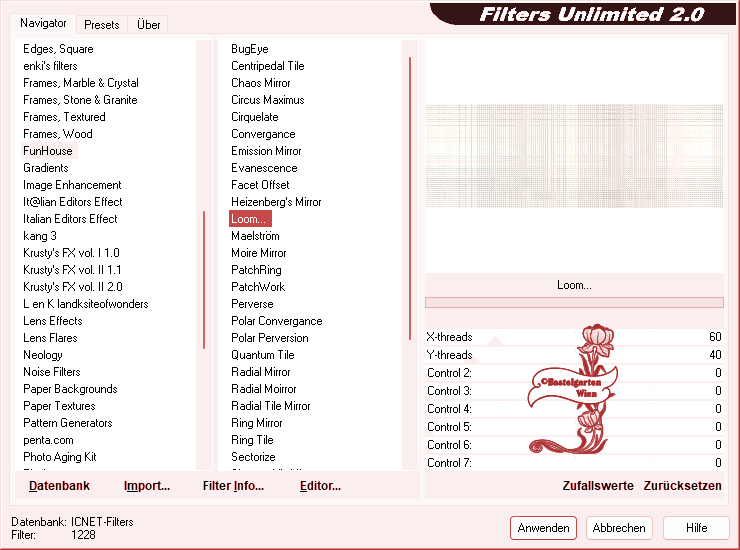This screenshot has width=740, height=550.
Task: Adjust the Y-threads slider
Action: pos(574,355)
